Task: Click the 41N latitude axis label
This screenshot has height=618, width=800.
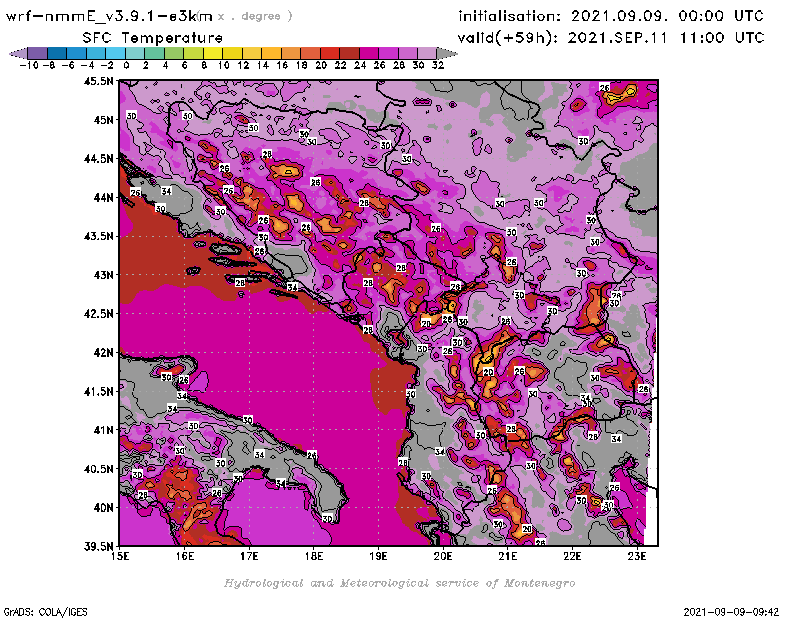Action: pyautogui.click(x=103, y=430)
